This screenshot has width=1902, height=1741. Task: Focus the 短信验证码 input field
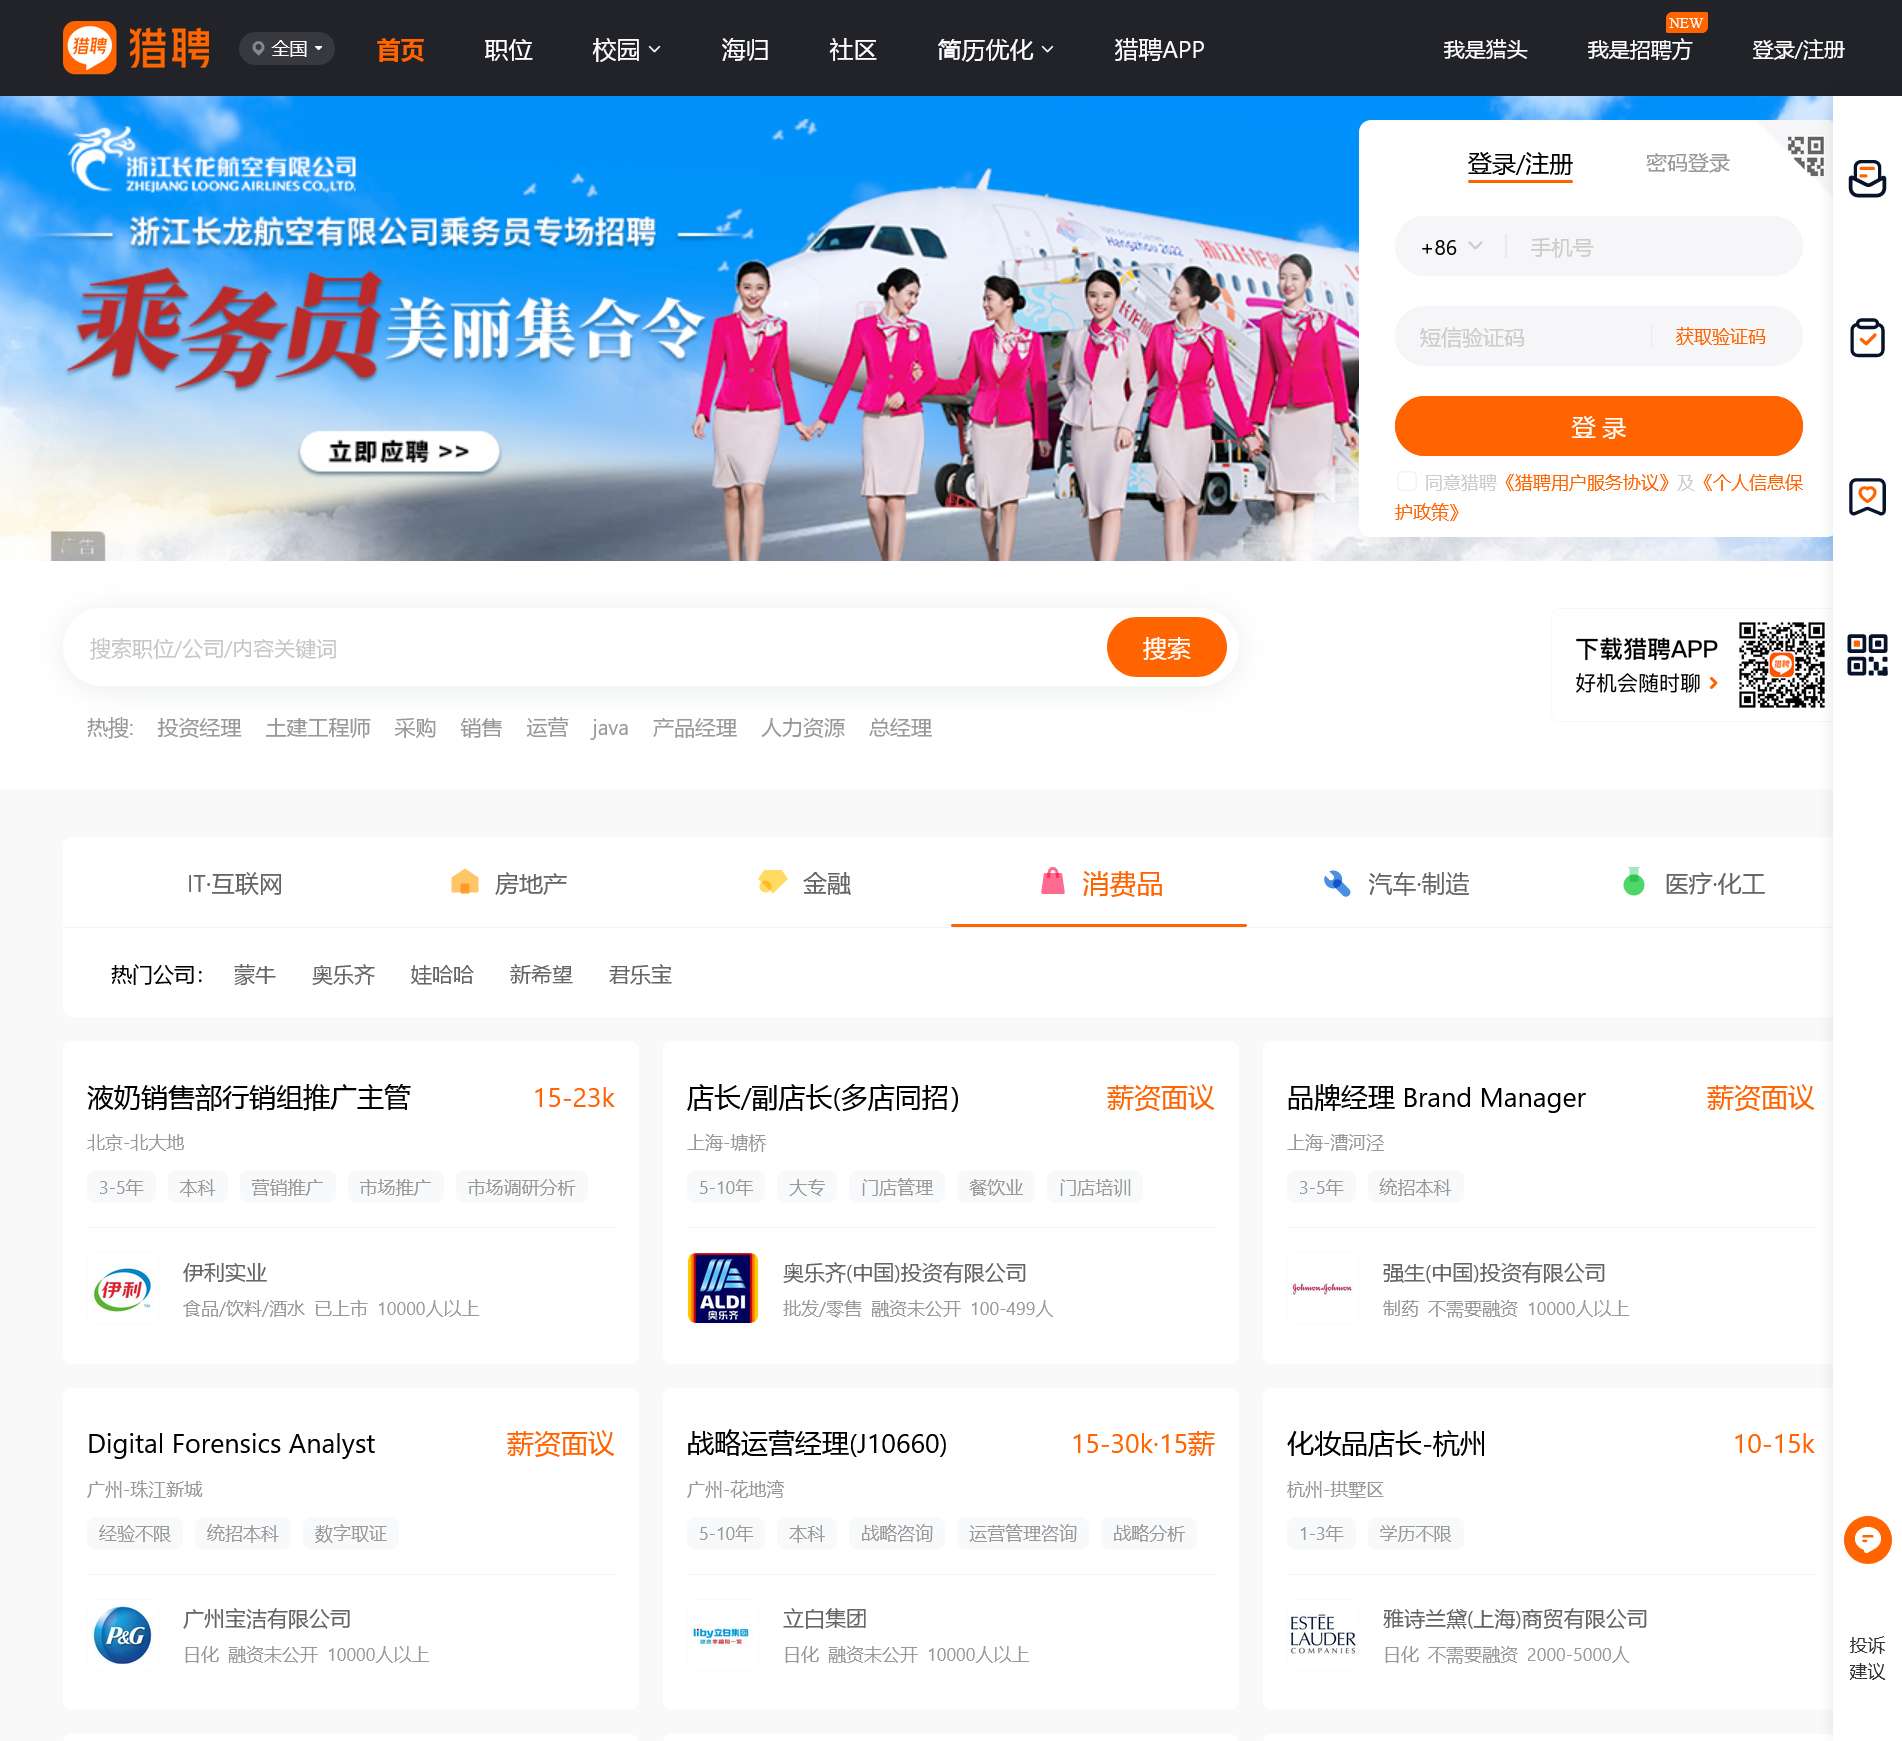coord(1528,337)
